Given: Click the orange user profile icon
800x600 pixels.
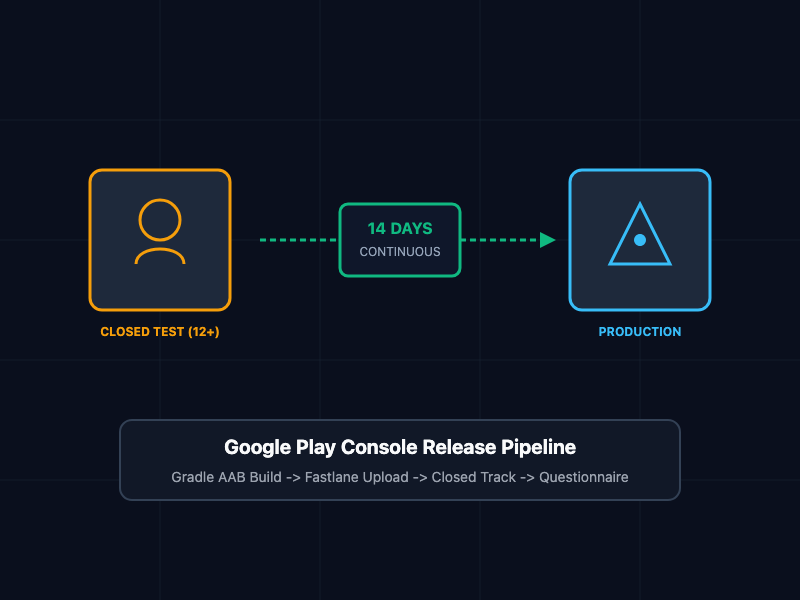Looking at the screenshot, I should pyautogui.click(x=160, y=232).
